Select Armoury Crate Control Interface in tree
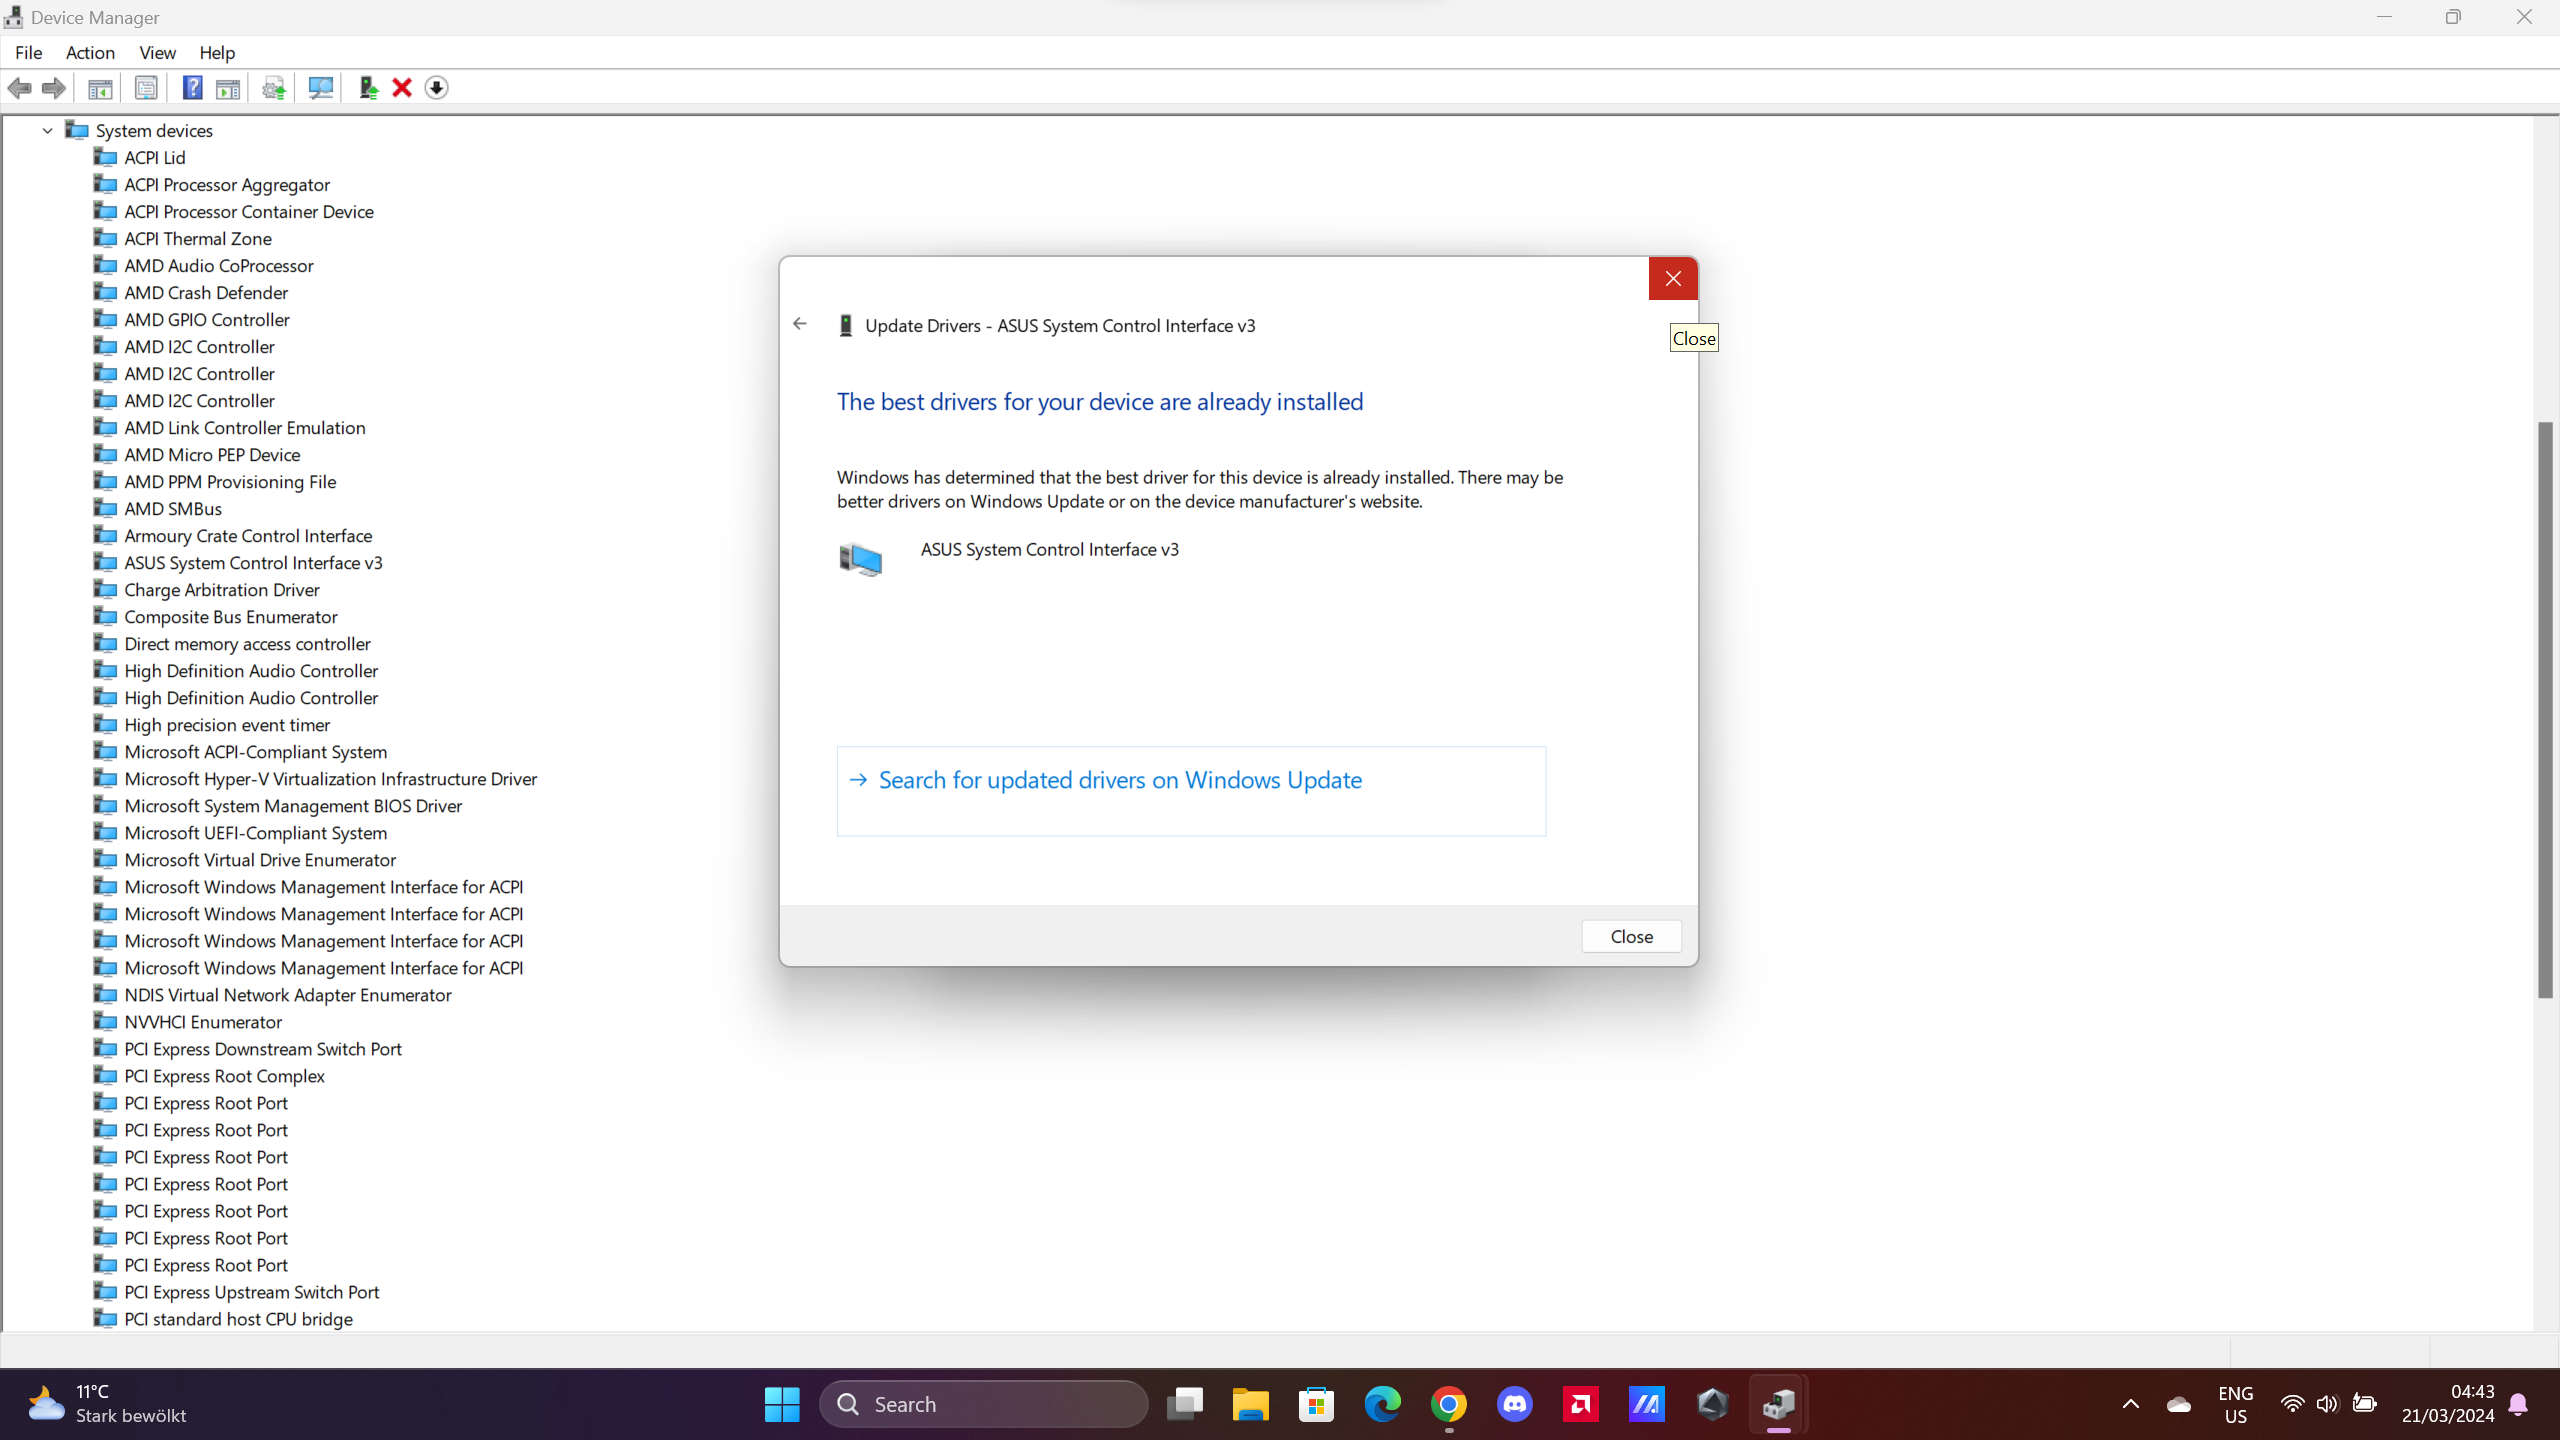The width and height of the screenshot is (2560, 1440). 247,536
